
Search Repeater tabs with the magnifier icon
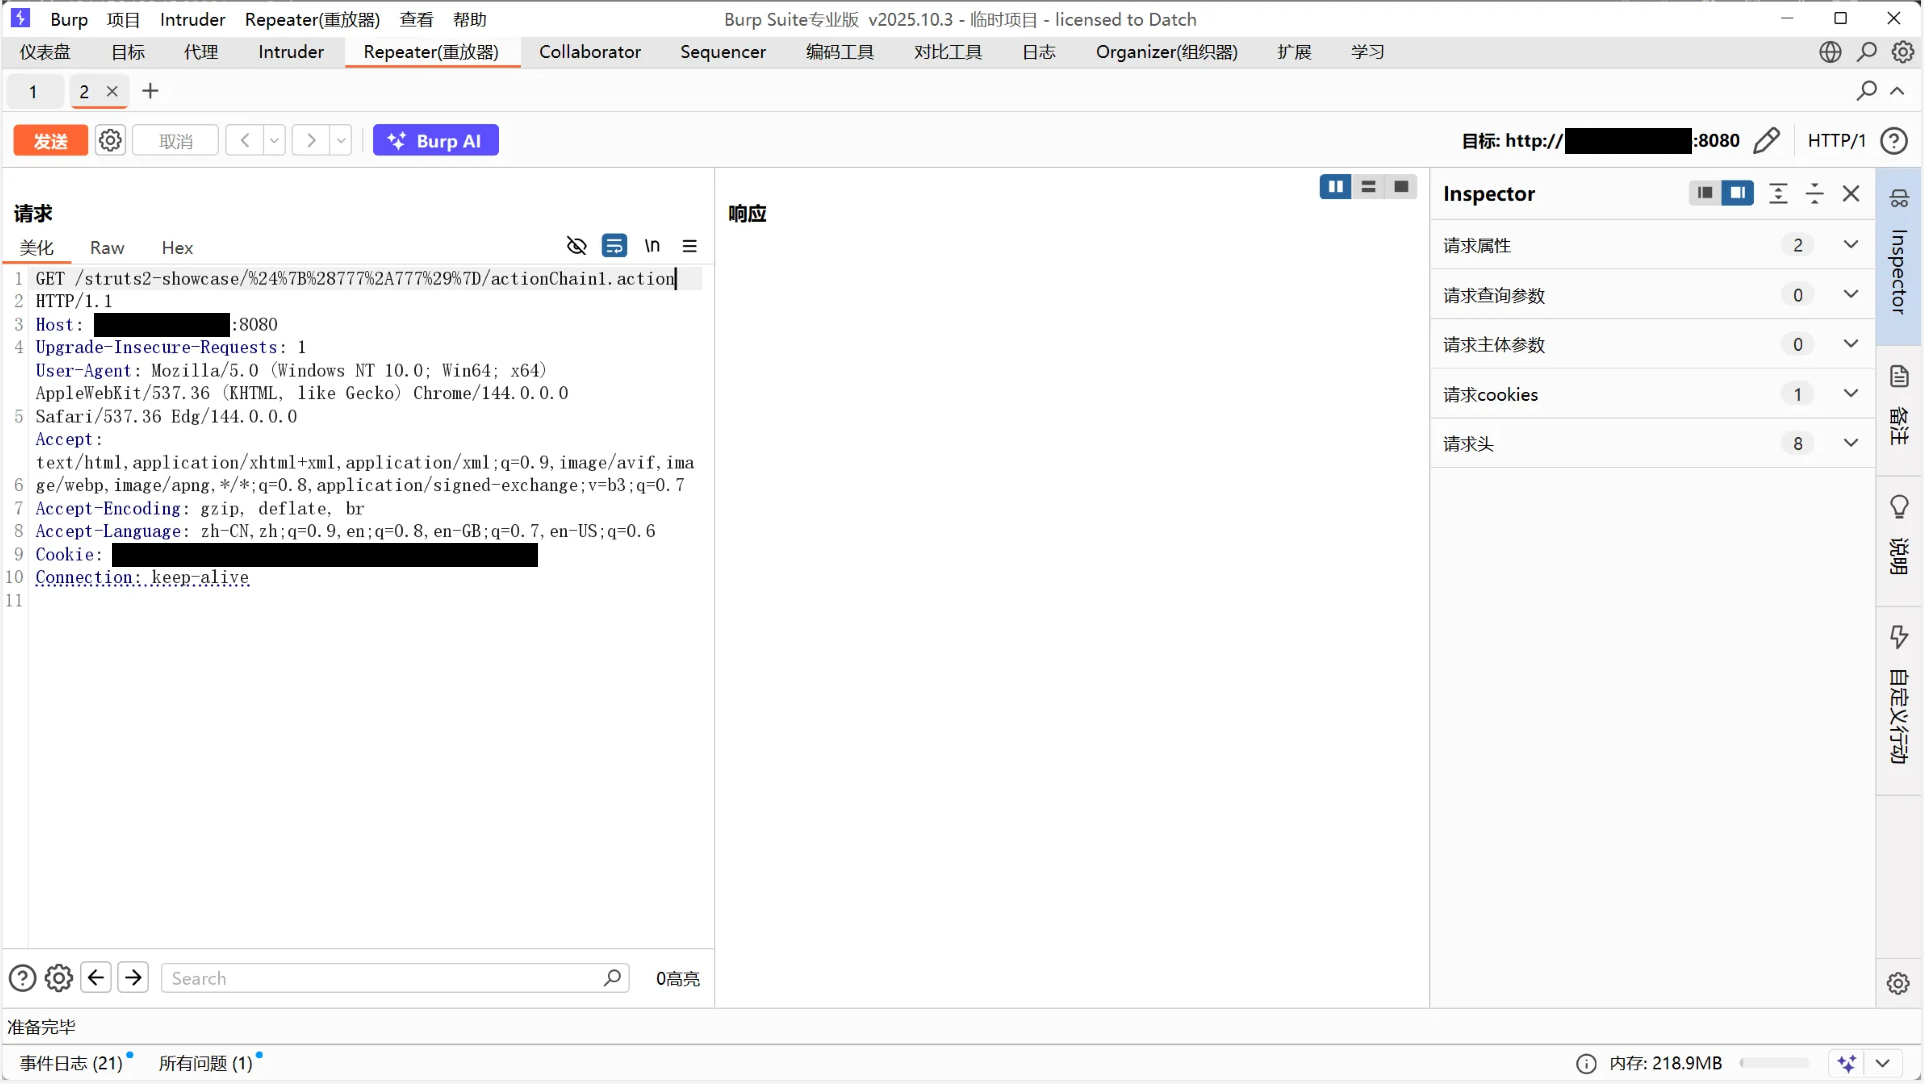coord(1867,91)
